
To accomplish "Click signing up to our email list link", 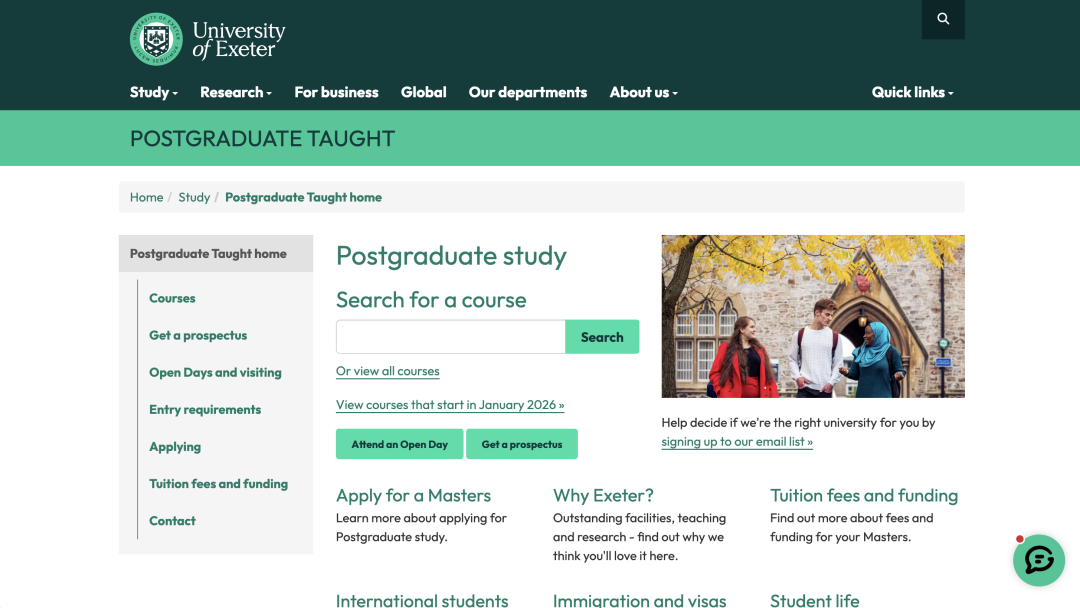I will pos(737,442).
